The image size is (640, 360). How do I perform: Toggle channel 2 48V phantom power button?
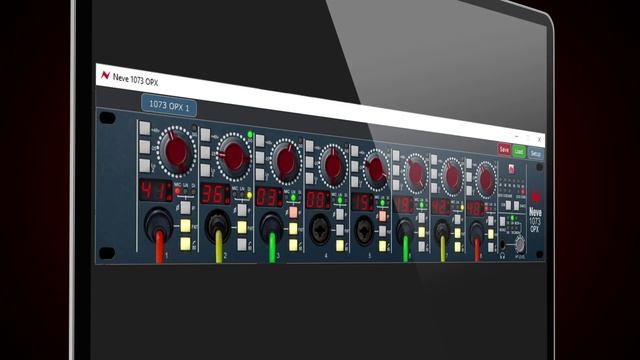coord(206,135)
